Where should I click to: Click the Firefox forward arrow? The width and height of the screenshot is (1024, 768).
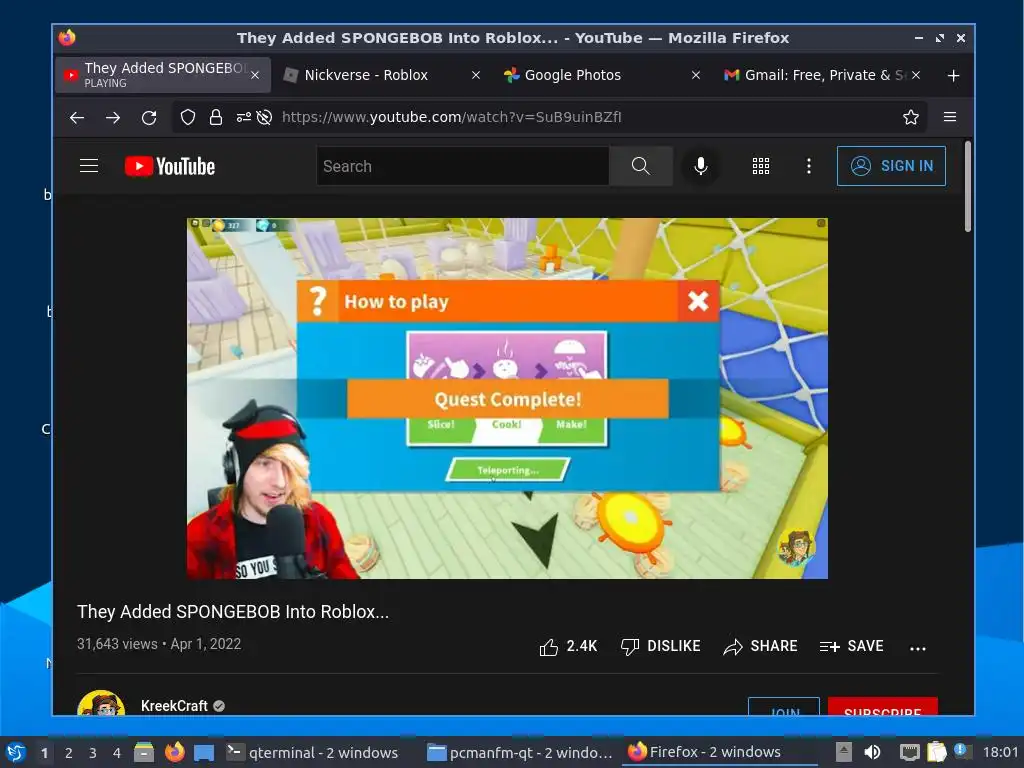[x=113, y=118]
